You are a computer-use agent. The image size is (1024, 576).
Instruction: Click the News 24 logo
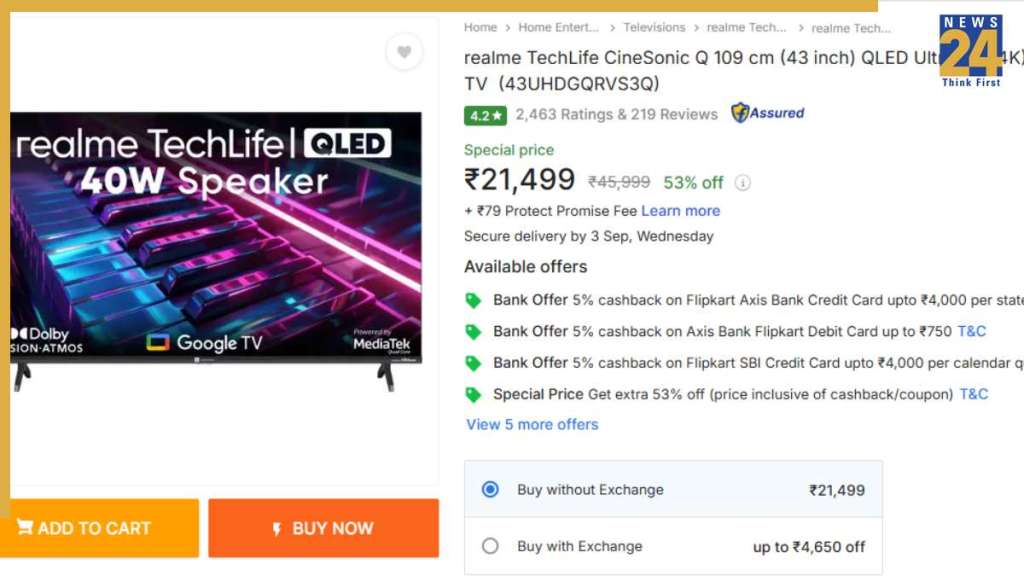970,50
